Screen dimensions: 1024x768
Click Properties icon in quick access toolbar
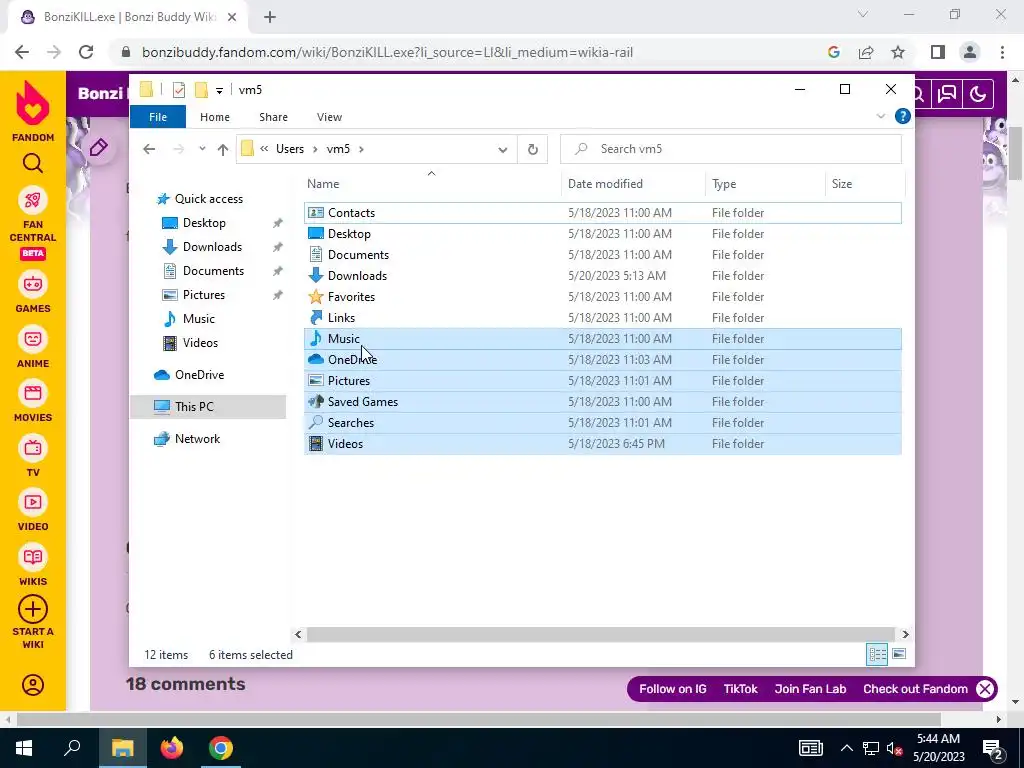178,90
